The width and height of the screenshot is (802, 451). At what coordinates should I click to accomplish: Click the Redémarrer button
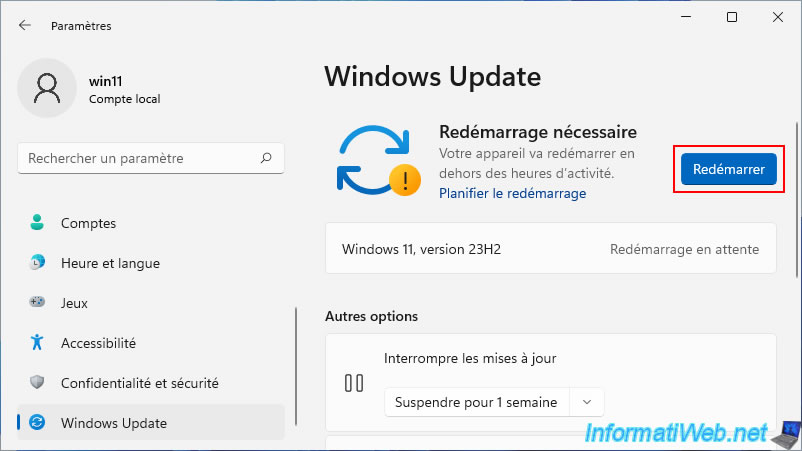pyautogui.click(x=728, y=169)
